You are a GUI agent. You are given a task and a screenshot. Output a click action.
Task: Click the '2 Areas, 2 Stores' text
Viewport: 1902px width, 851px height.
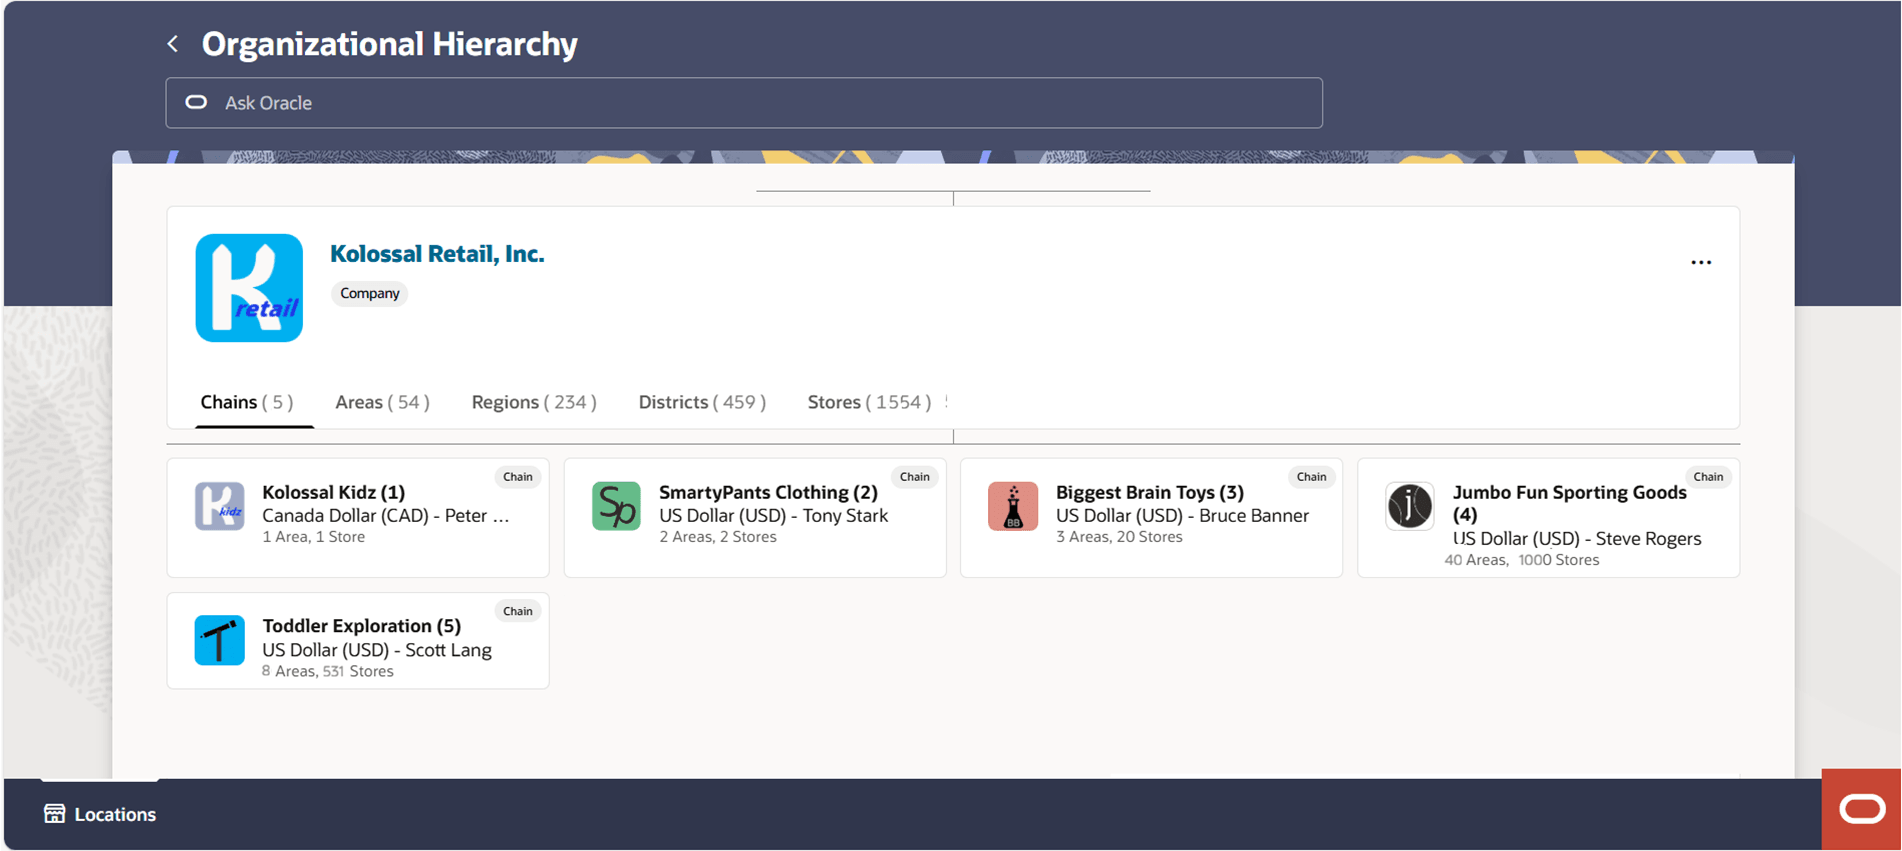point(718,537)
